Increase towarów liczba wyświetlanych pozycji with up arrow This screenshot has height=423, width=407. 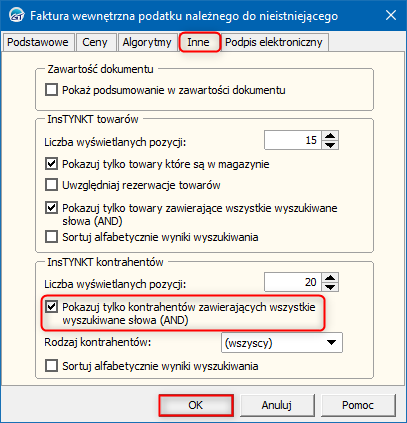[x=330, y=135]
